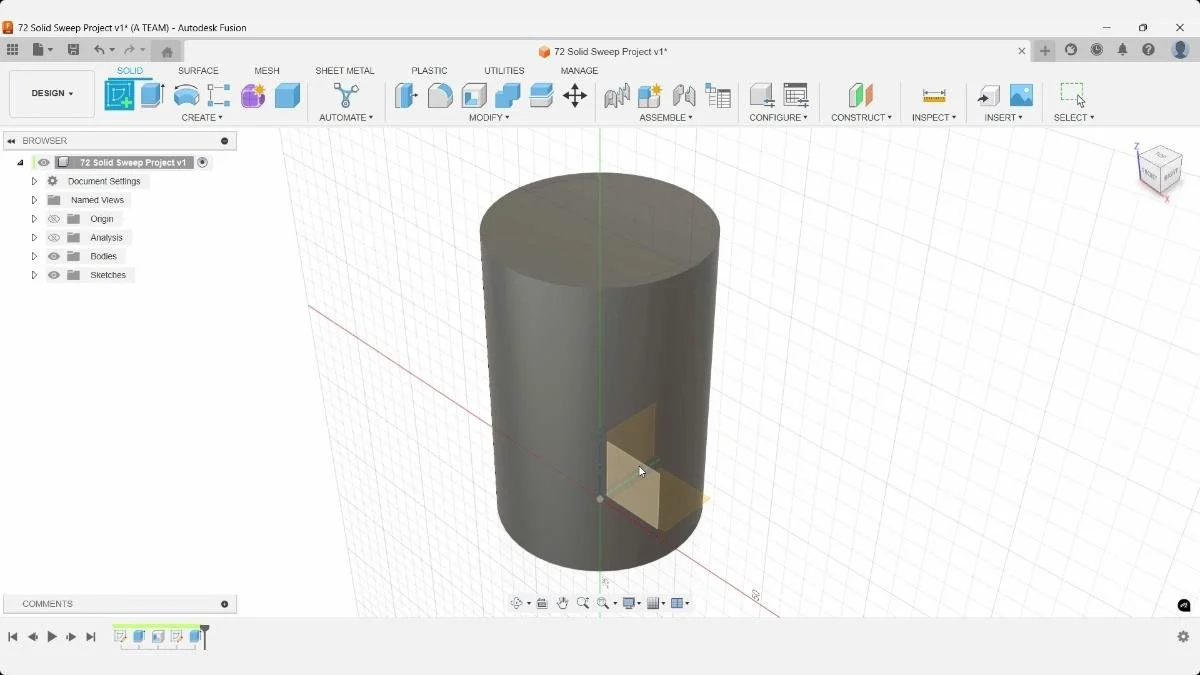1200x675 pixels.
Task: Open the configuration table icon
Action: (796, 95)
